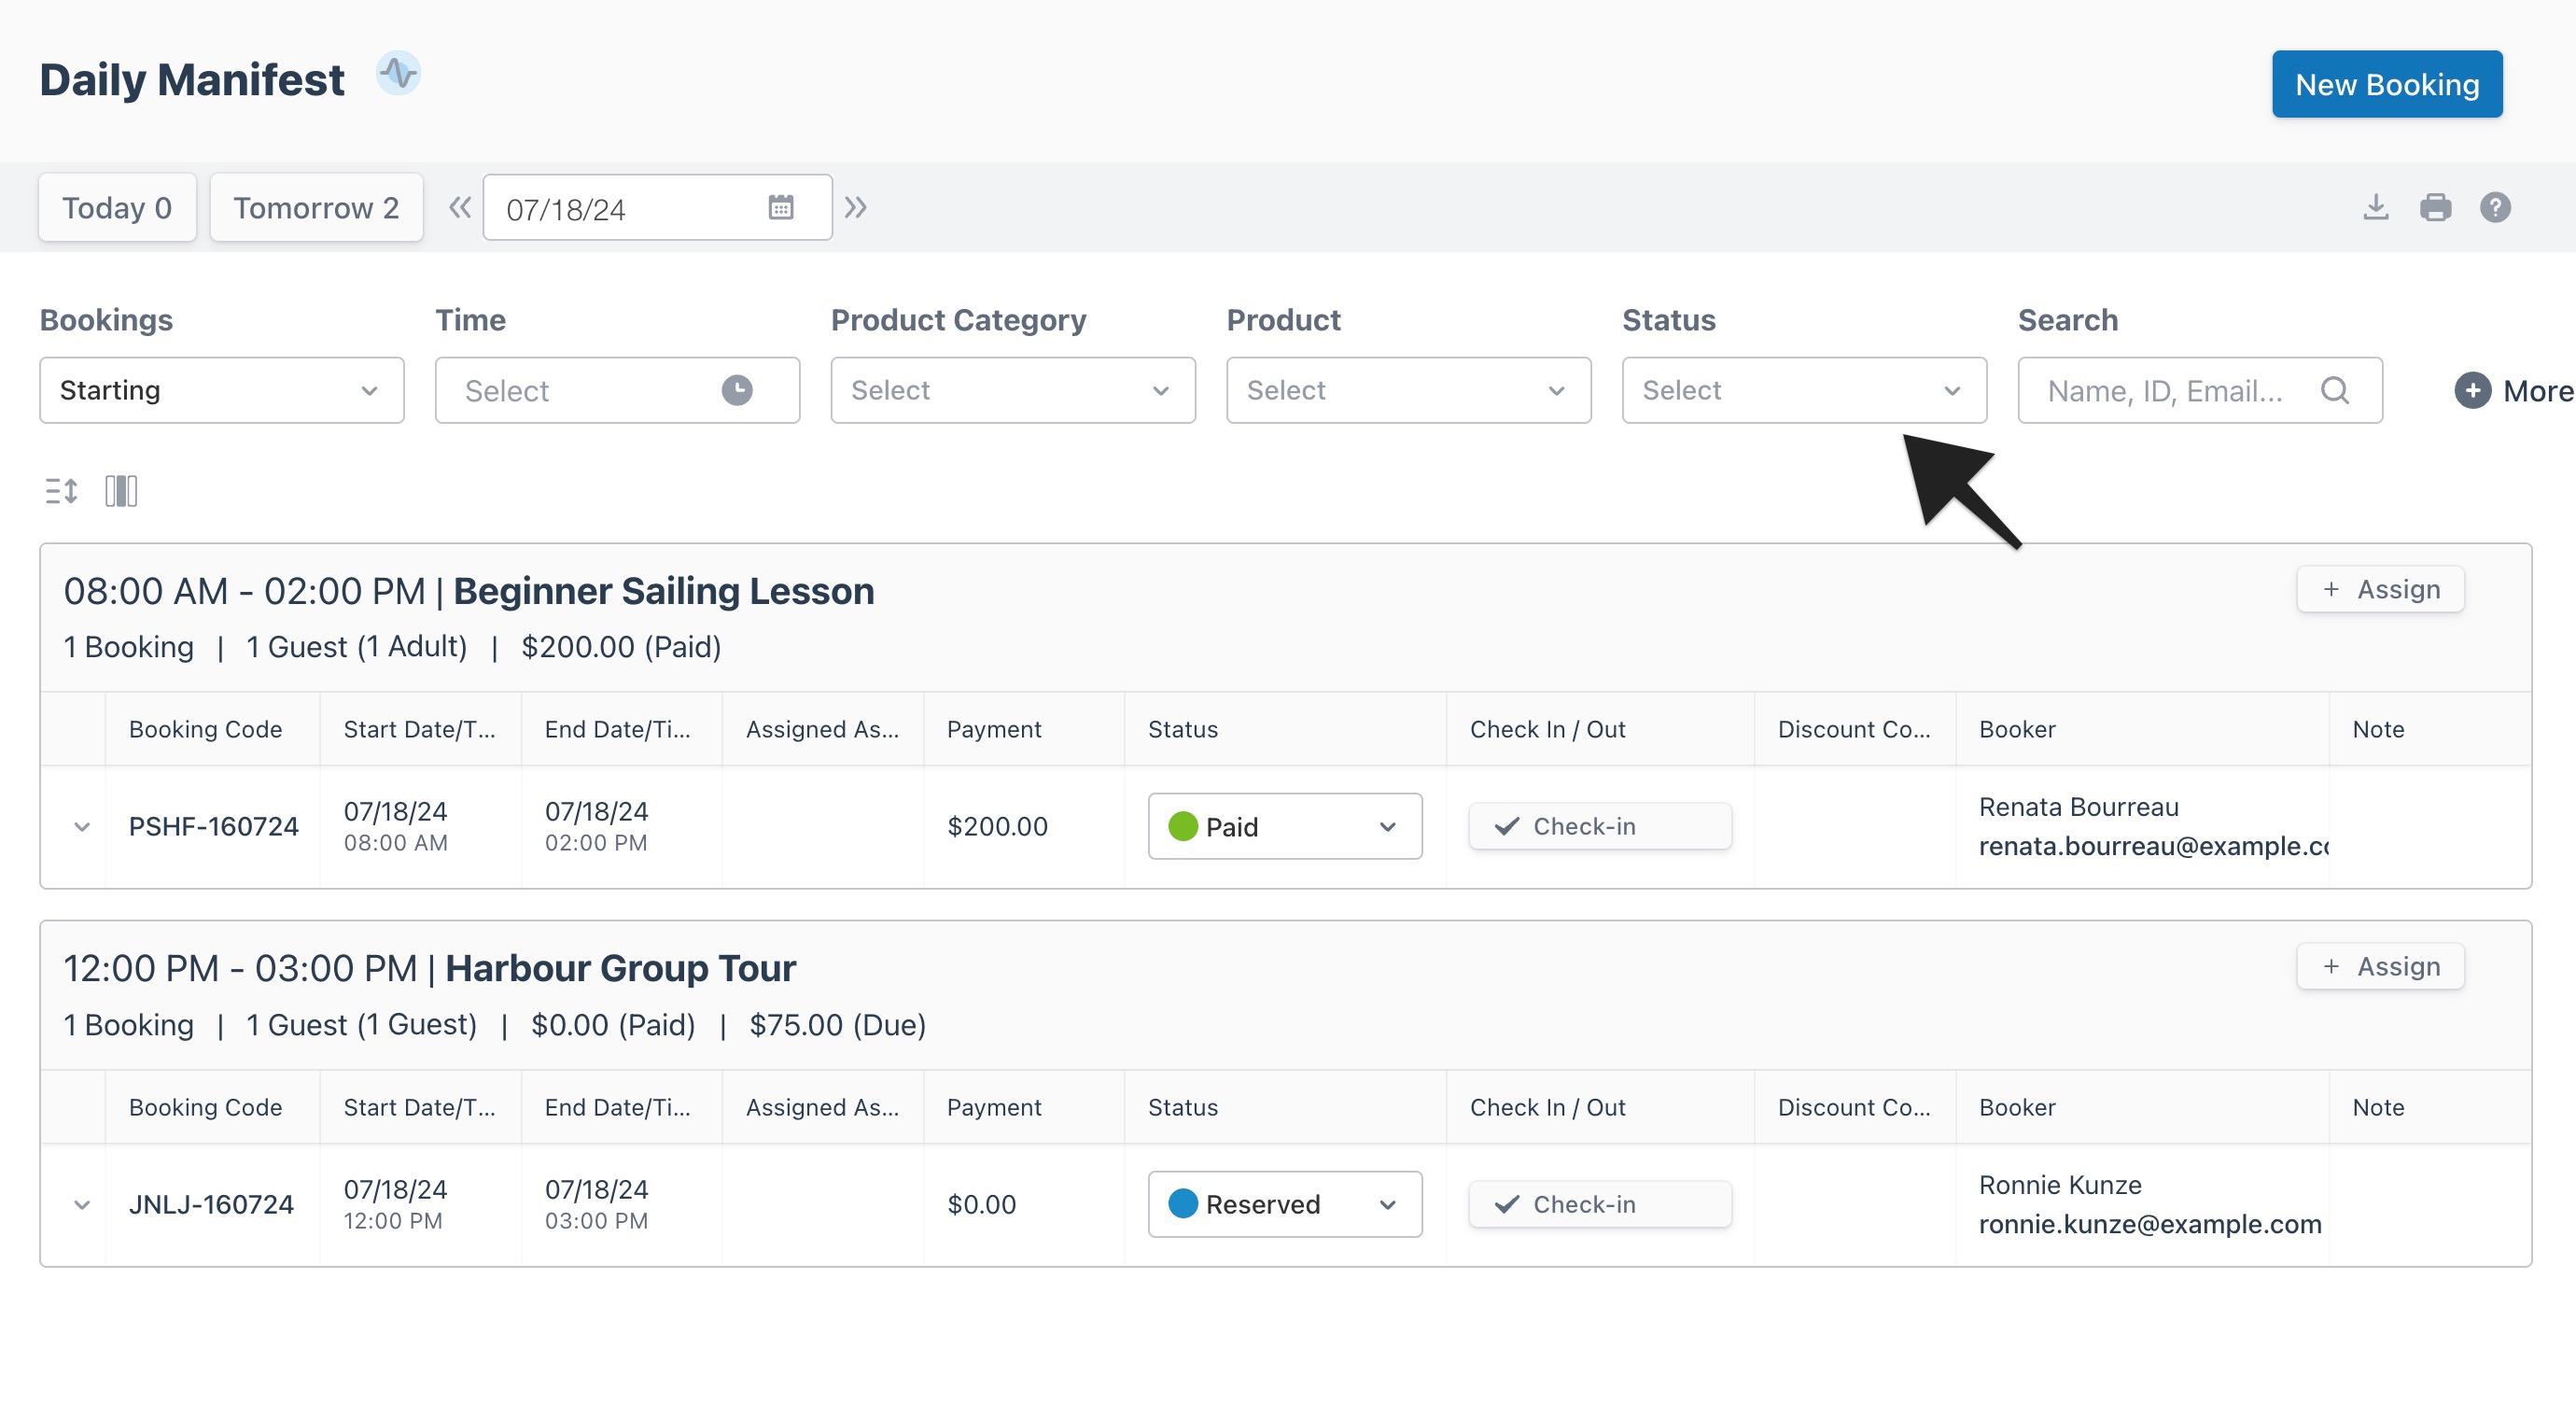The width and height of the screenshot is (2576, 1419).
Task: Click Booking Code header in Sailing Lesson table
Action: click(205, 729)
